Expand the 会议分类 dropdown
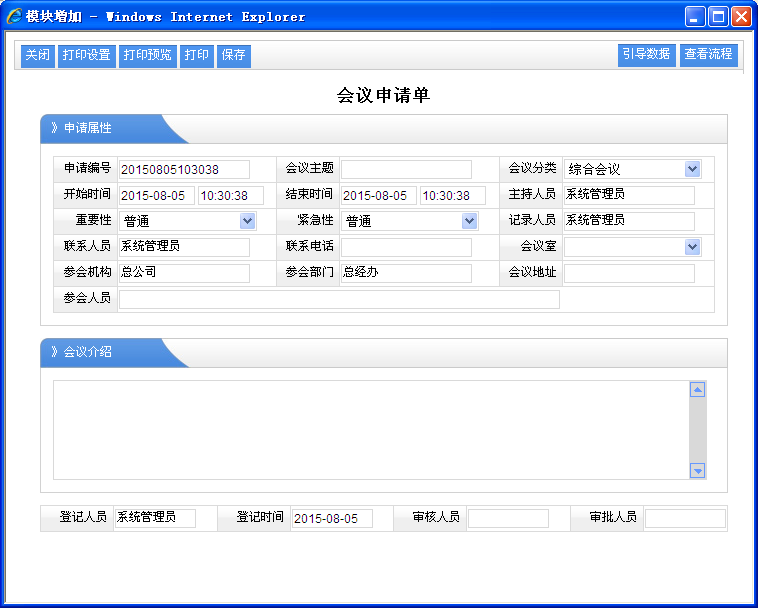 pos(692,169)
